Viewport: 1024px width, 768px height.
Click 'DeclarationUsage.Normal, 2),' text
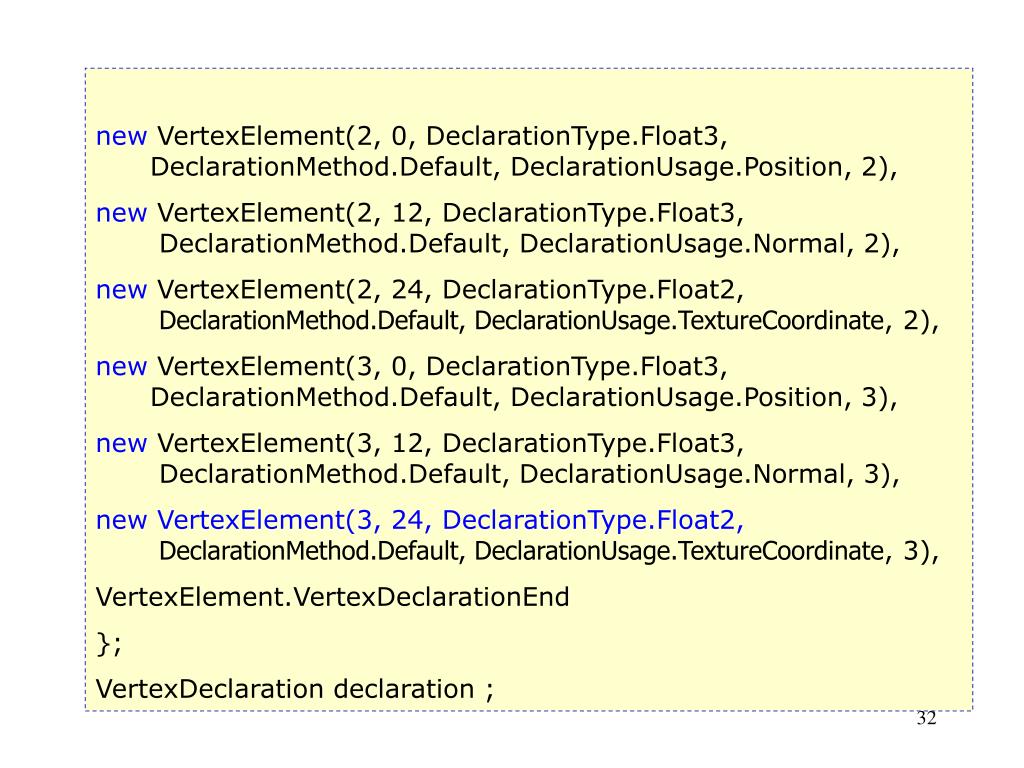pyautogui.click(x=710, y=244)
